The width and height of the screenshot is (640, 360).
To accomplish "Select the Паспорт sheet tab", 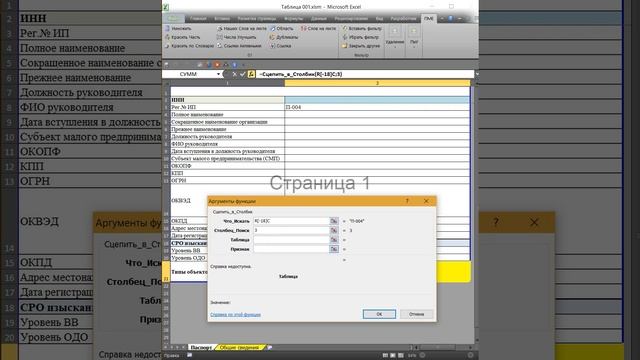I will point(201,347).
